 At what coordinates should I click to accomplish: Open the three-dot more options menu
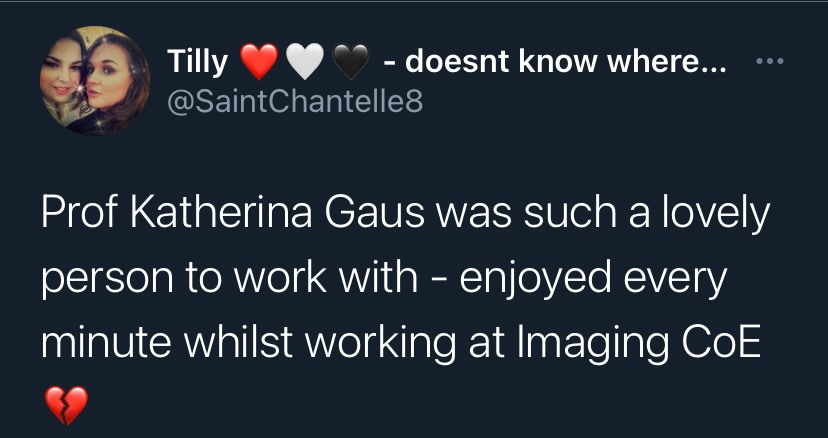pos(770,63)
